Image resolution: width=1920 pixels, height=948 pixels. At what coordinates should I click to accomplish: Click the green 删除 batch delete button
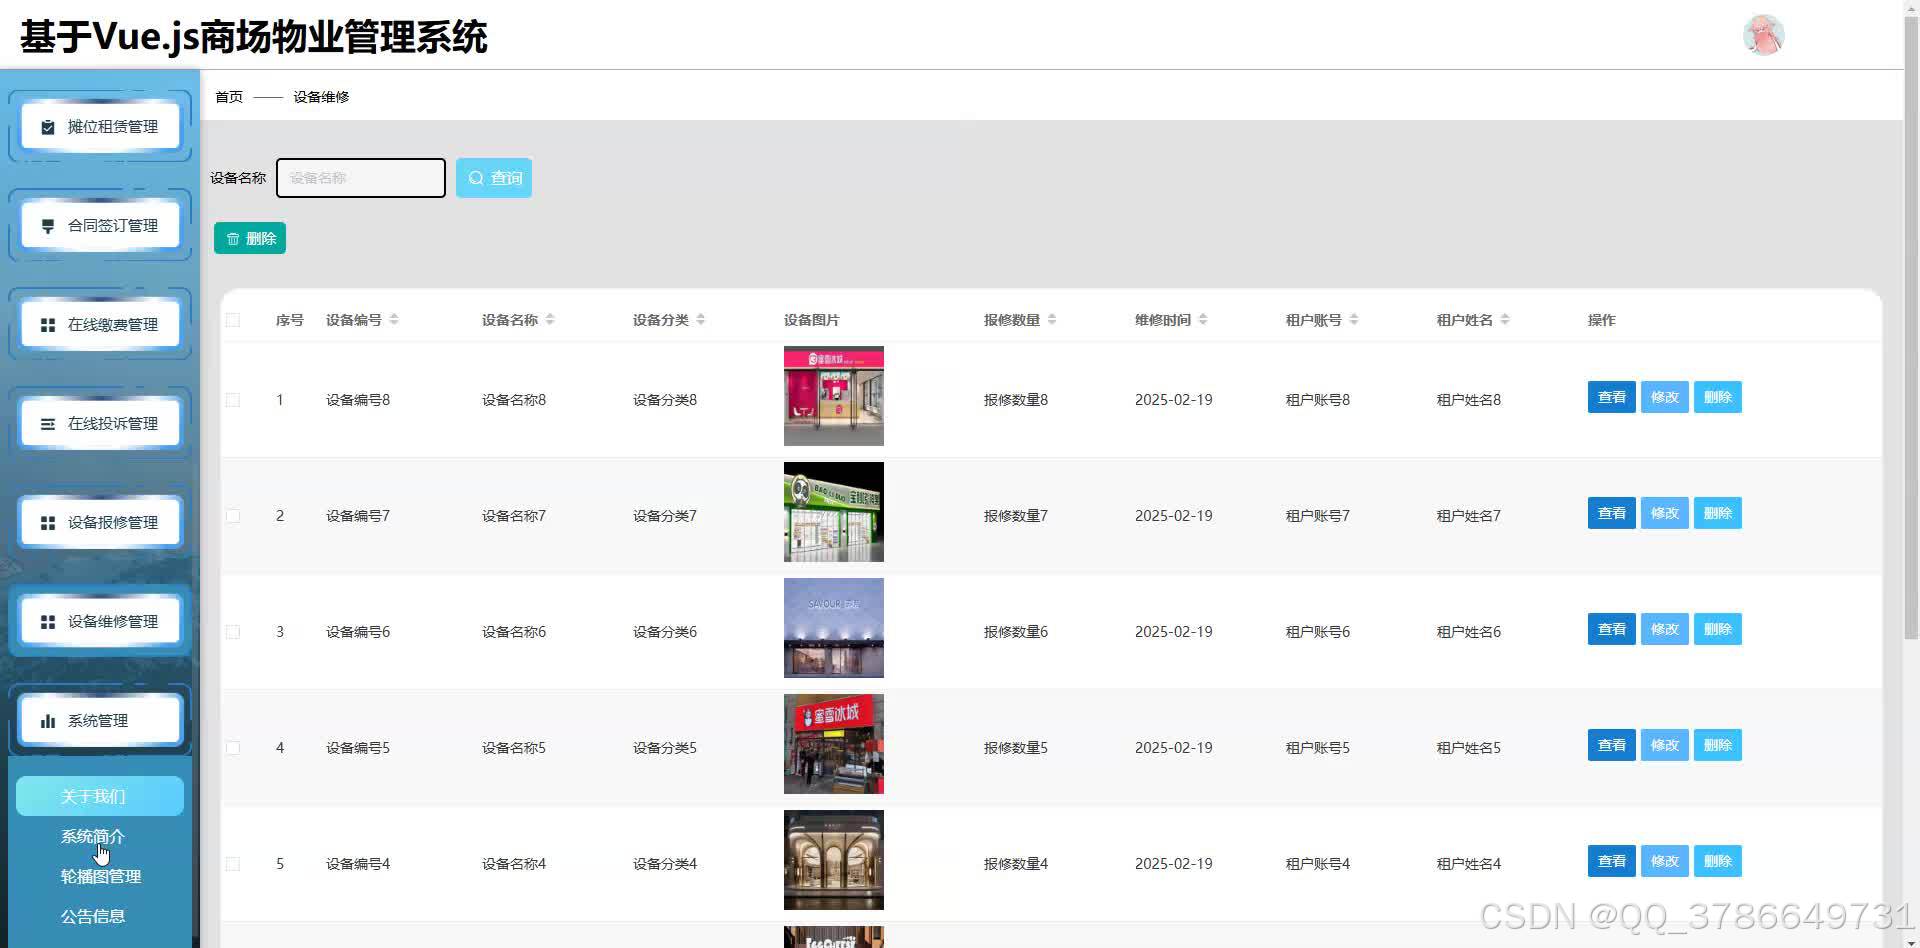(x=250, y=238)
